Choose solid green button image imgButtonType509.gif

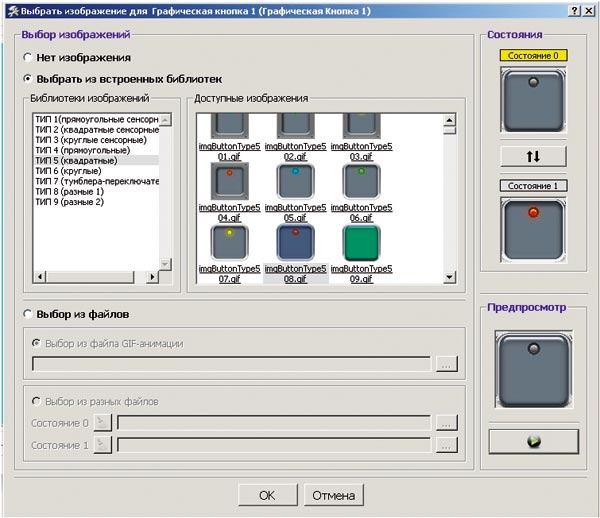361,242
